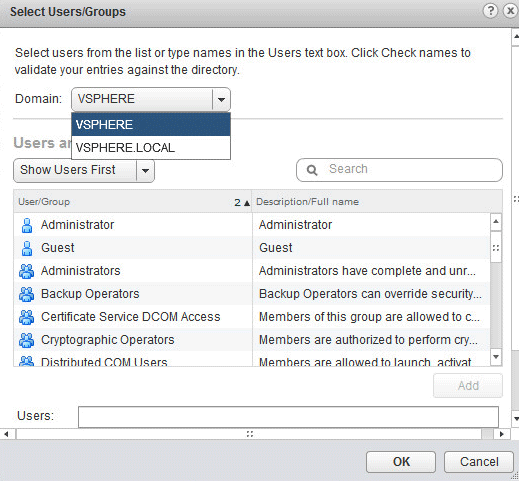Click inside the Users text box
519x481 pixels.
click(x=288, y=417)
